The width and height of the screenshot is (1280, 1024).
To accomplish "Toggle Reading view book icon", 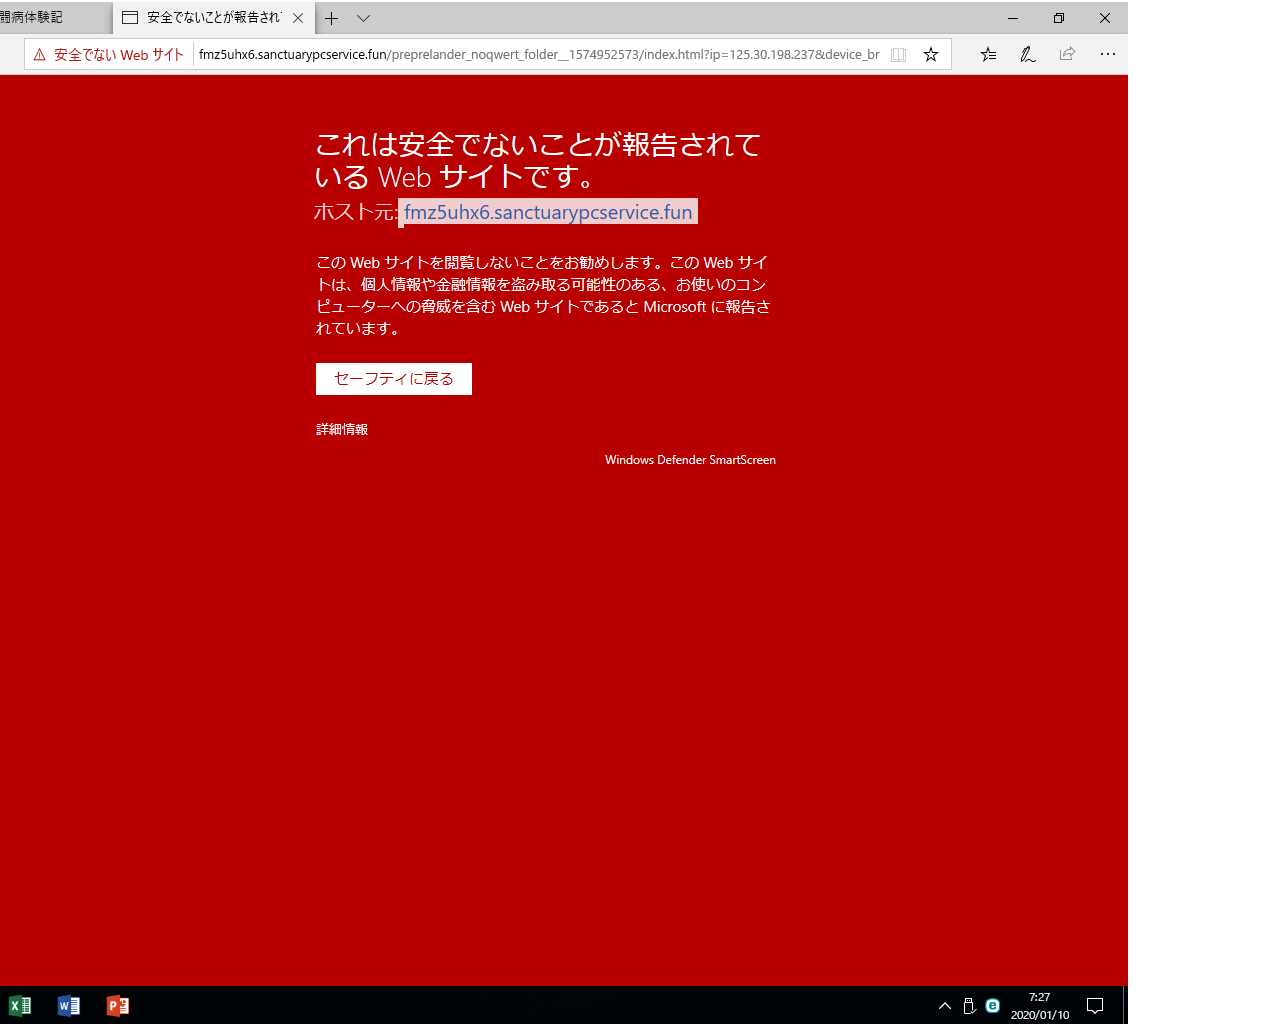I will coord(899,55).
